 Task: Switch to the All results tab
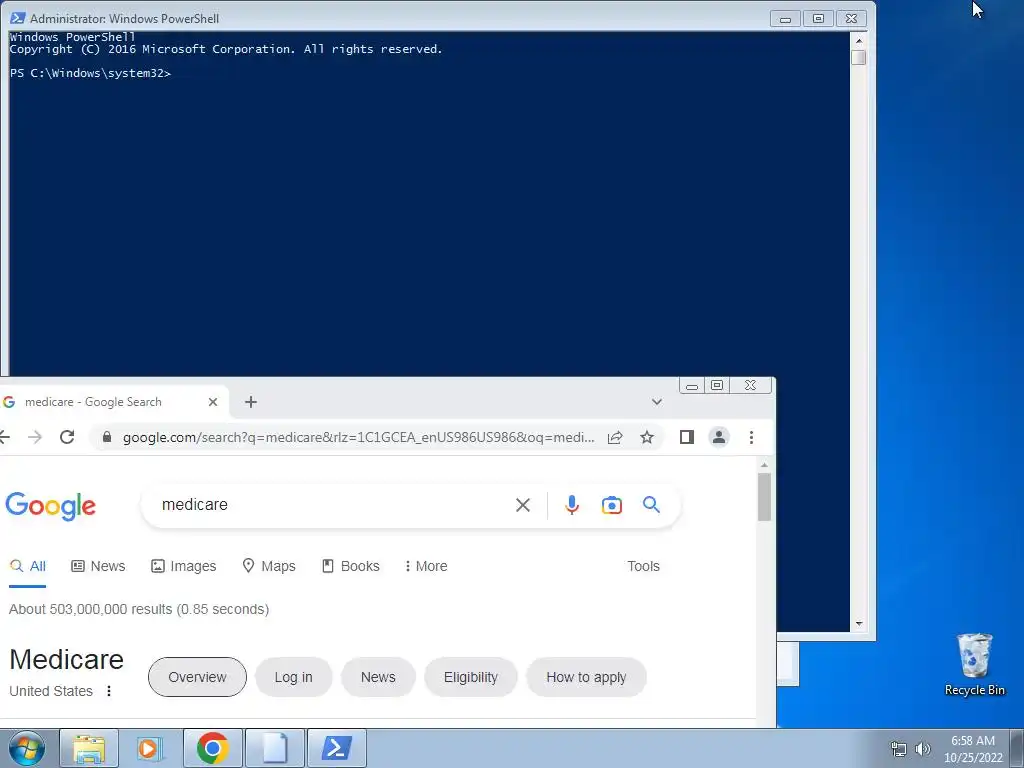pos(28,566)
